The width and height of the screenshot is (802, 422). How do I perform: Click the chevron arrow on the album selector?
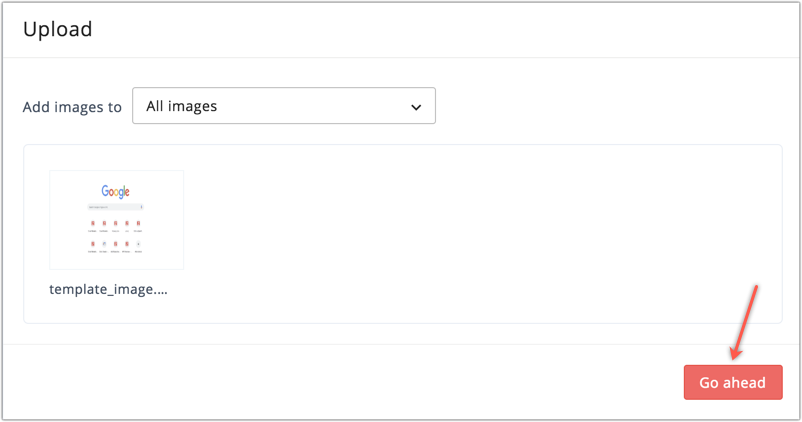(416, 107)
